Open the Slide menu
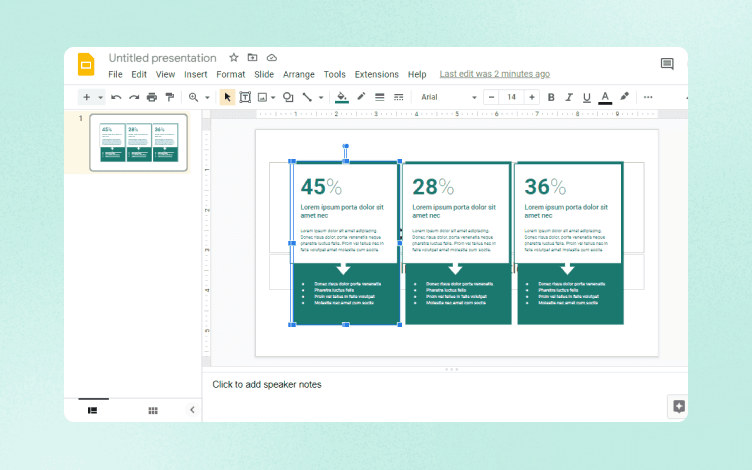Image resolution: width=752 pixels, height=470 pixels. click(264, 74)
